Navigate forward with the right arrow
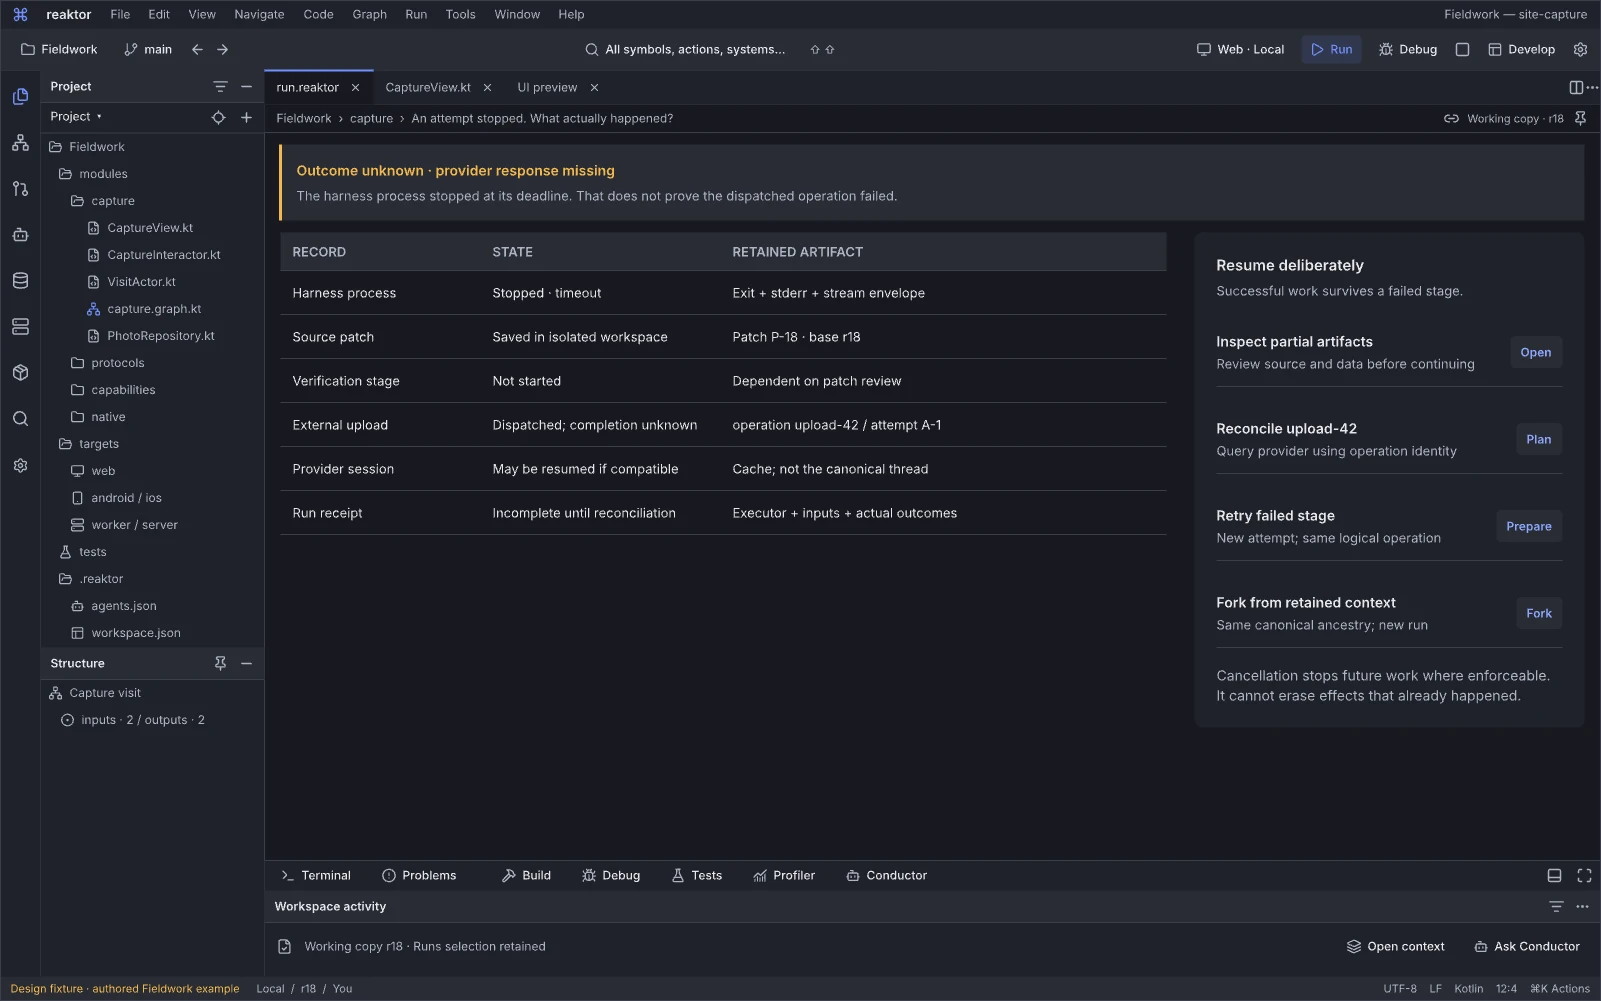Viewport: 1601px width, 1001px height. (x=222, y=49)
